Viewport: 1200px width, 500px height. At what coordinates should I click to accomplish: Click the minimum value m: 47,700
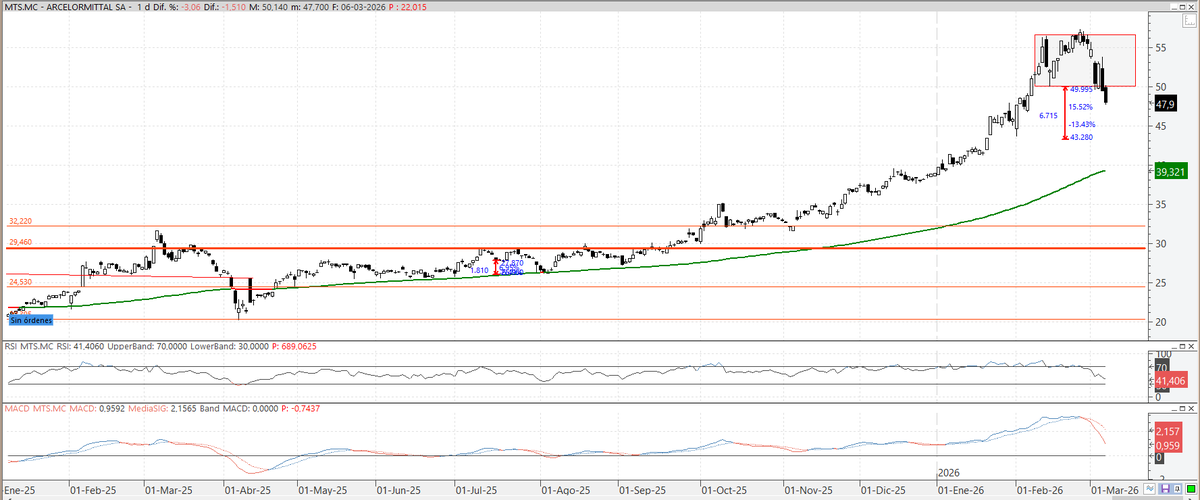click(x=310, y=6)
